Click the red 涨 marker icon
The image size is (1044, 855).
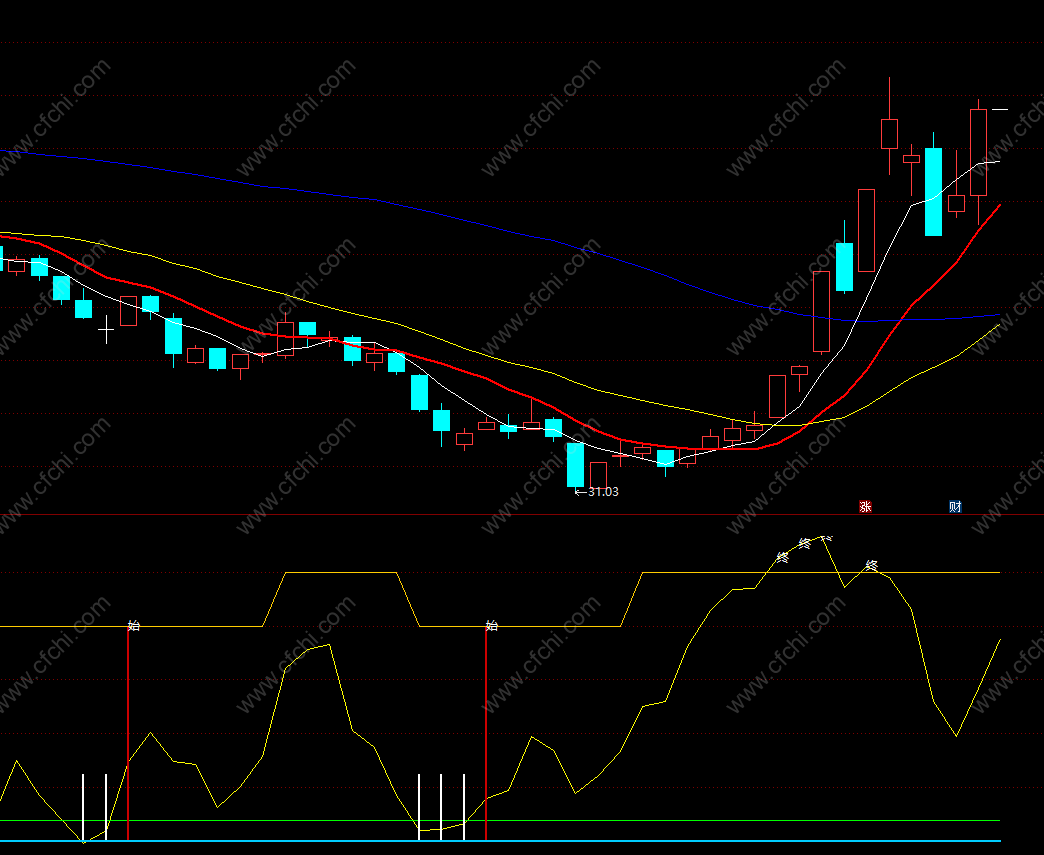point(865,507)
